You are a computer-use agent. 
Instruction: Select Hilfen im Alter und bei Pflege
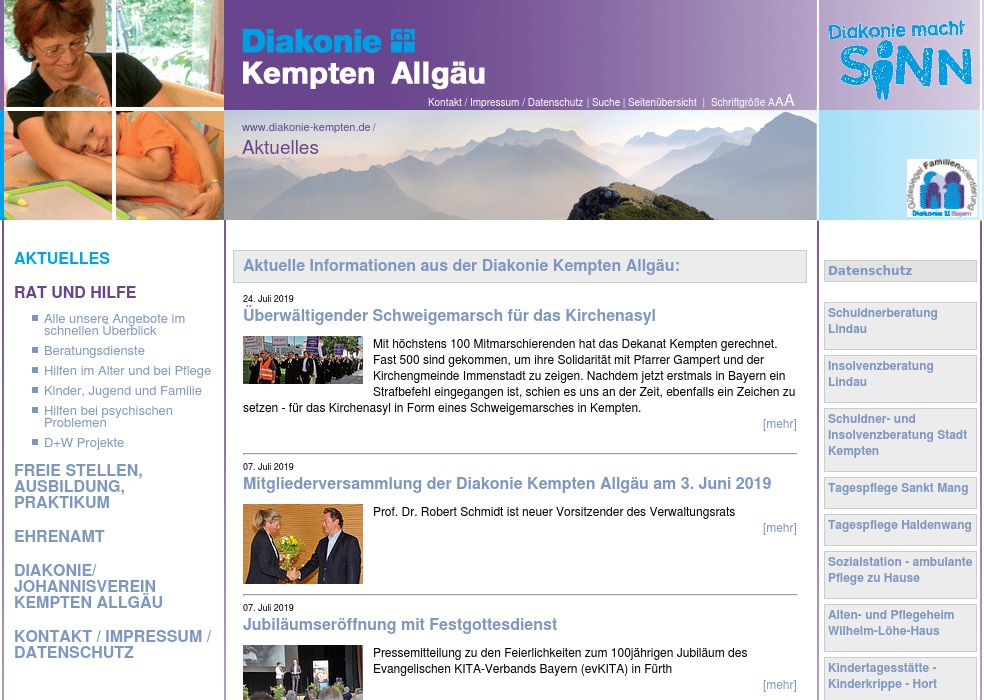click(127, 371)
